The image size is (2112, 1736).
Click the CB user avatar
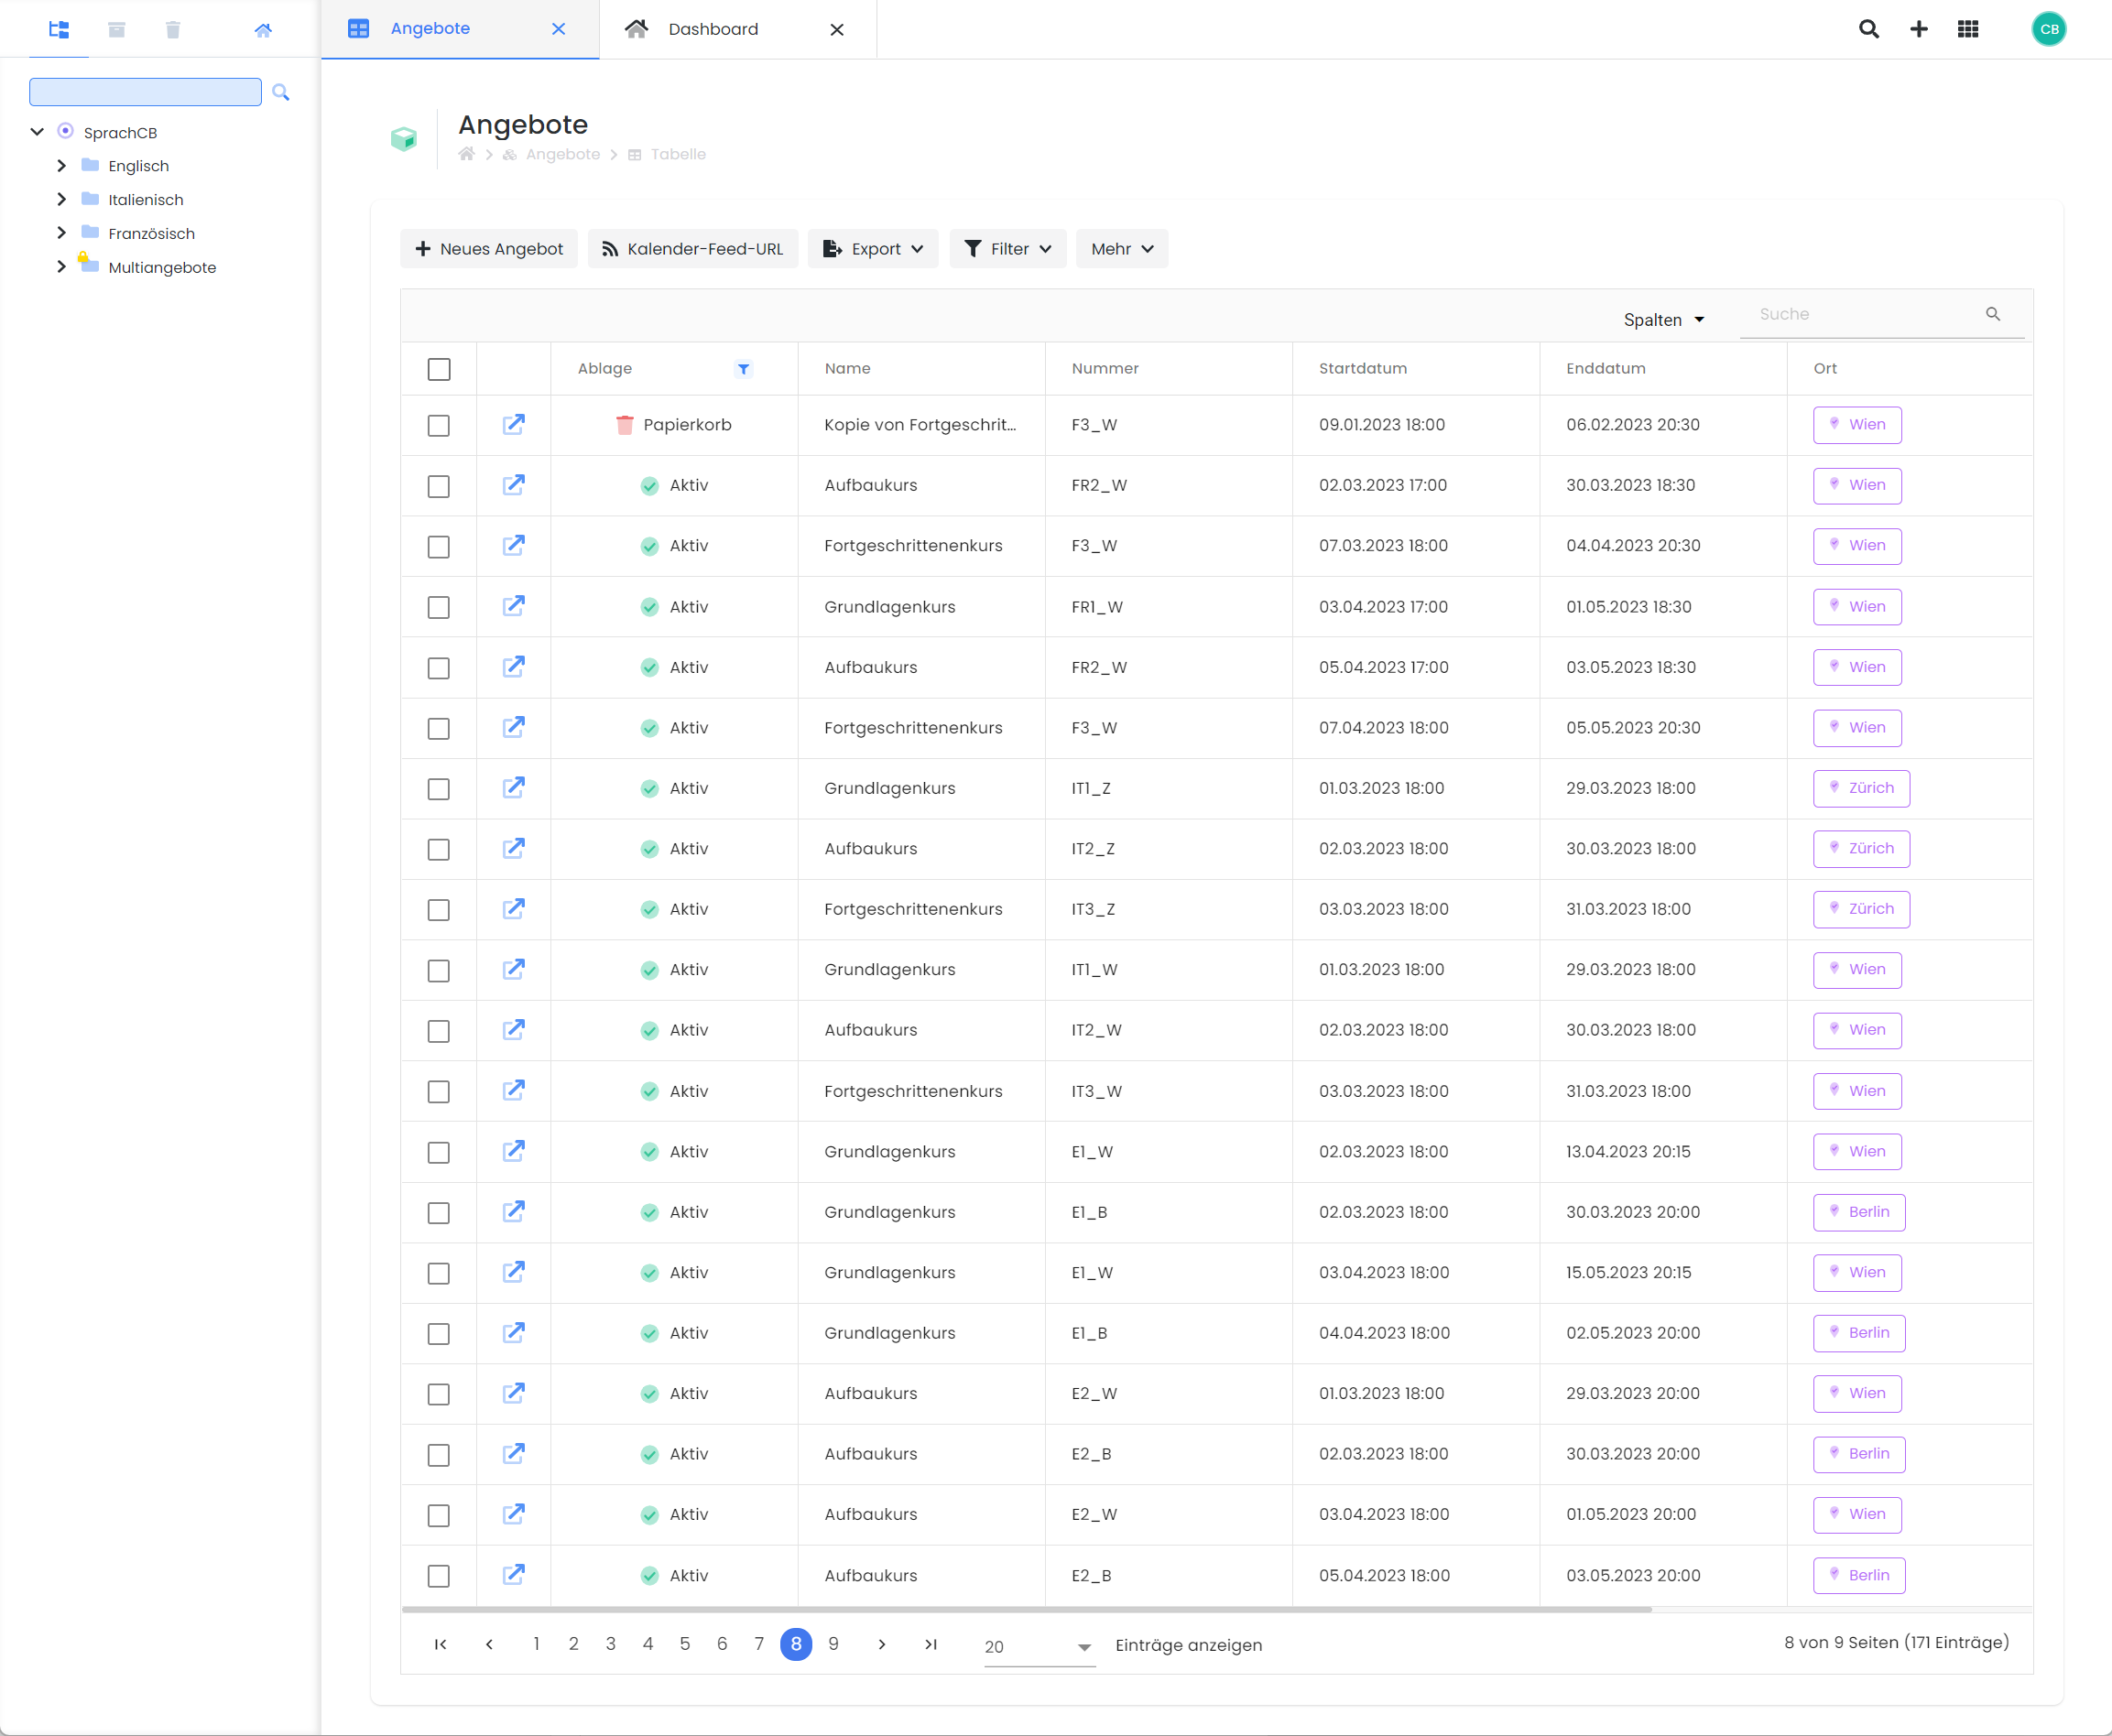click(x=2049, y=29)
